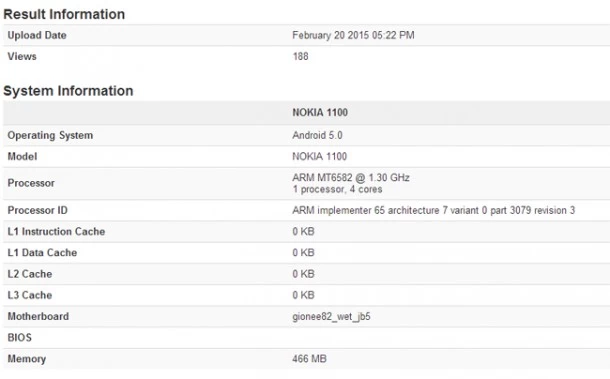Select the BIOS row label
This screenshot has width=610, height=379.
(19, 338)
